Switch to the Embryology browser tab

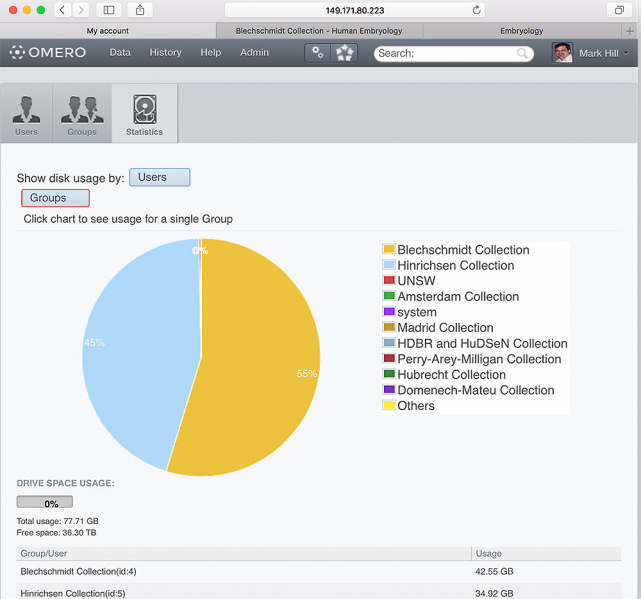tap(521, 31)
